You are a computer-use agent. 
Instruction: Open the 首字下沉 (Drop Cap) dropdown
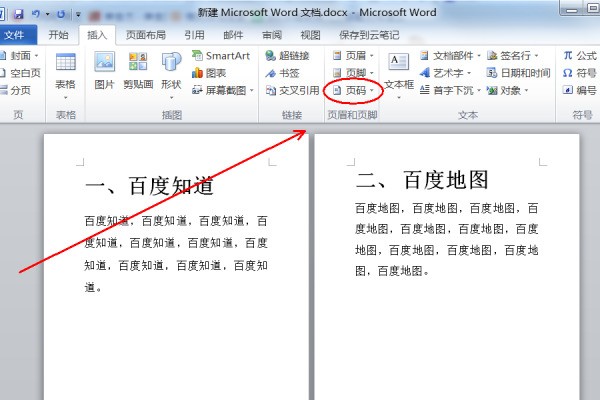click(450, 90)
